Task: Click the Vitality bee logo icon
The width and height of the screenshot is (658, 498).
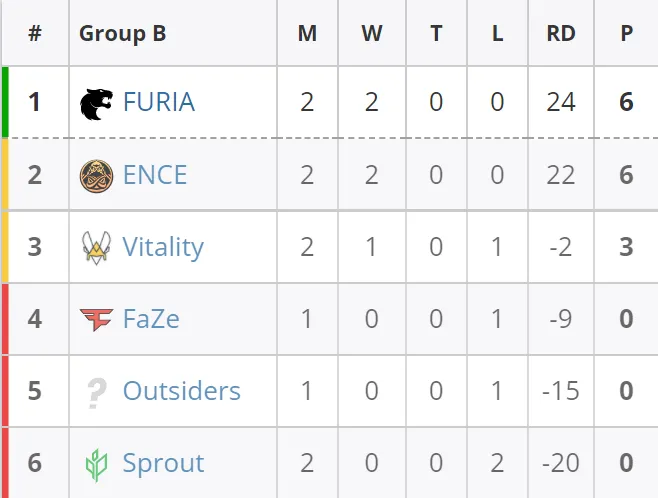Action: tap(96, 248)
